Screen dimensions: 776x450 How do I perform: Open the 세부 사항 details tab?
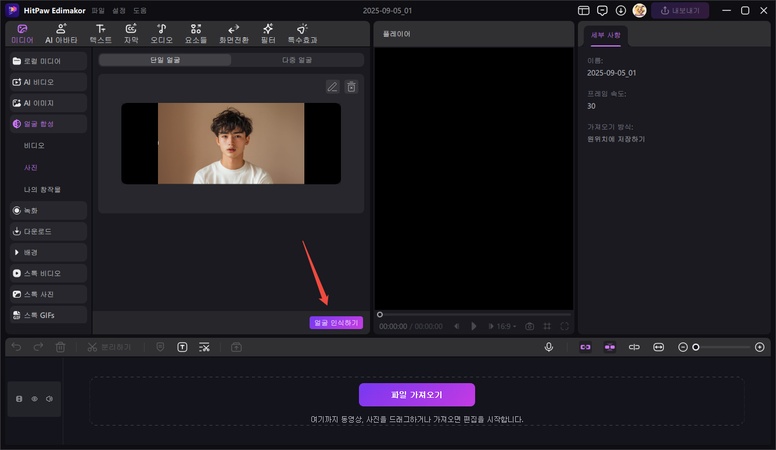click(606, 35)
